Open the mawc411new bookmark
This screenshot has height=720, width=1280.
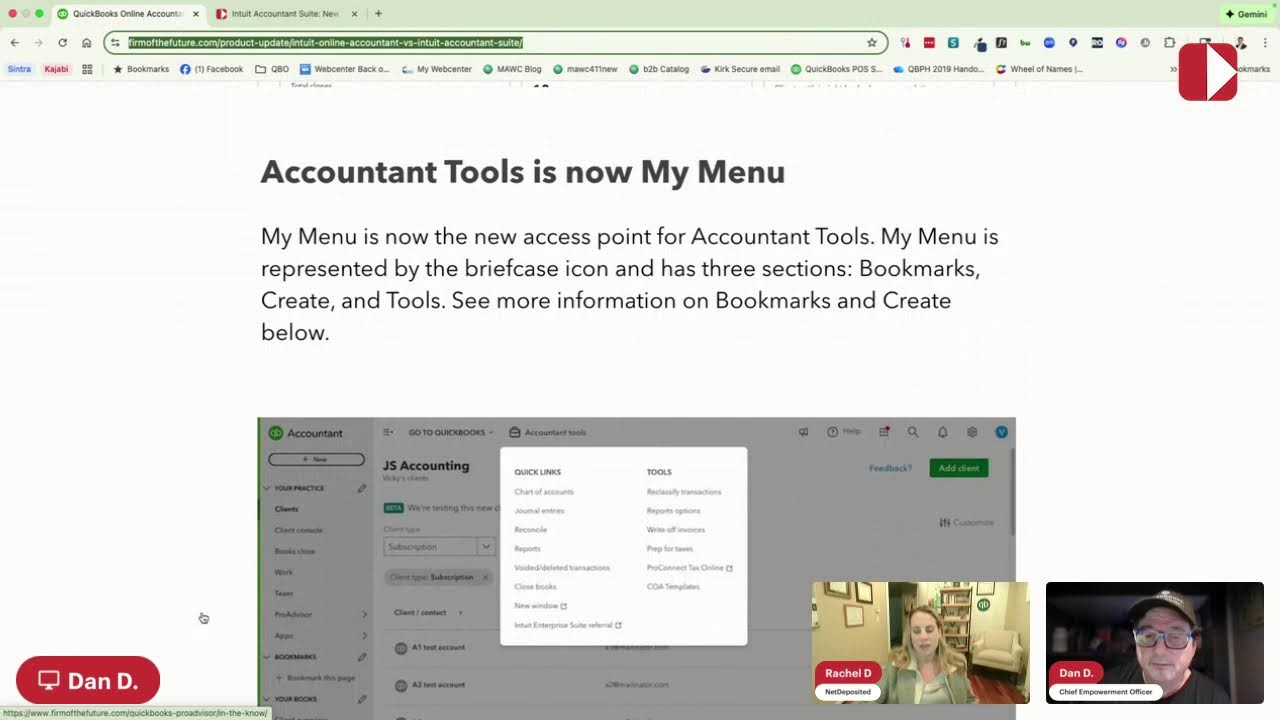(585, 69)
